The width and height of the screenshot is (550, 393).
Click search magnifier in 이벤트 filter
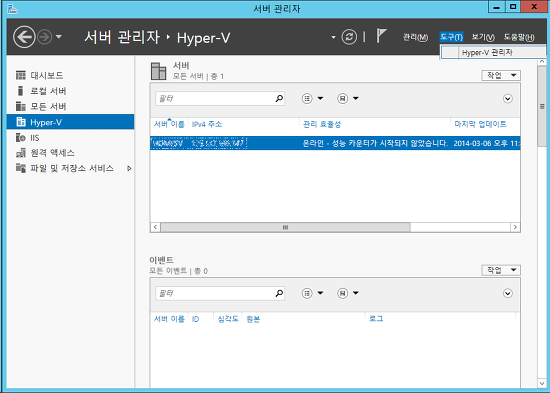pos(279,293)
